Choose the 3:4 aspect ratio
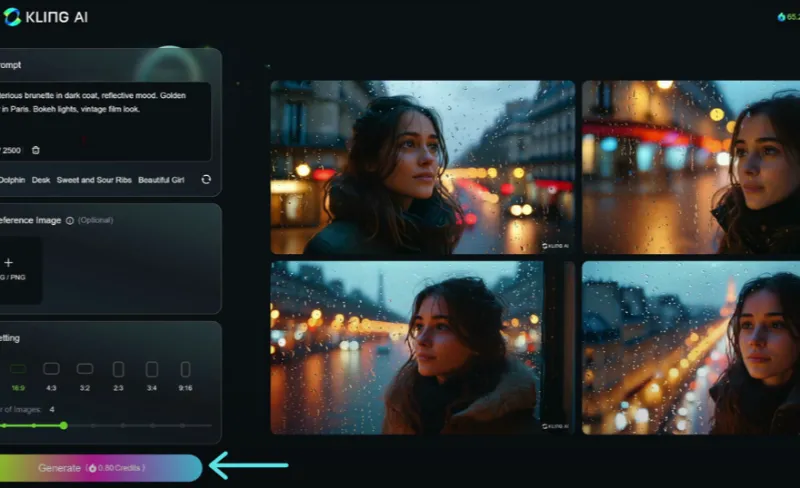The width and height of the screenshot is (800, 488). [151, 370]
